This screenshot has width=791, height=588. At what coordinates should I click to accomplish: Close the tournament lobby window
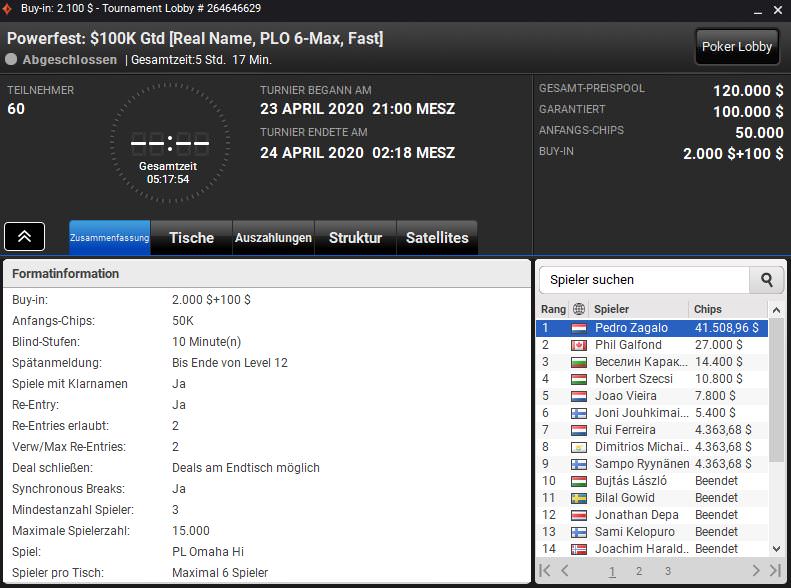(x=776, y=8)
